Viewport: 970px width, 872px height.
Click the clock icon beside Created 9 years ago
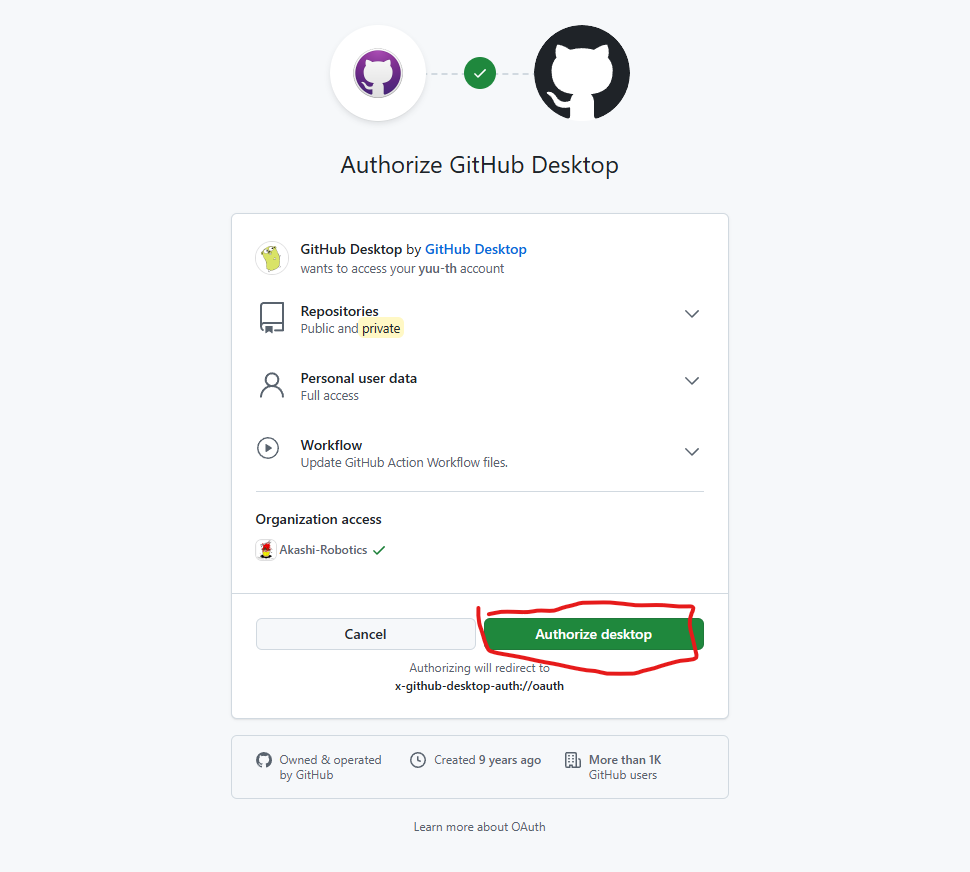click(418, 760)
